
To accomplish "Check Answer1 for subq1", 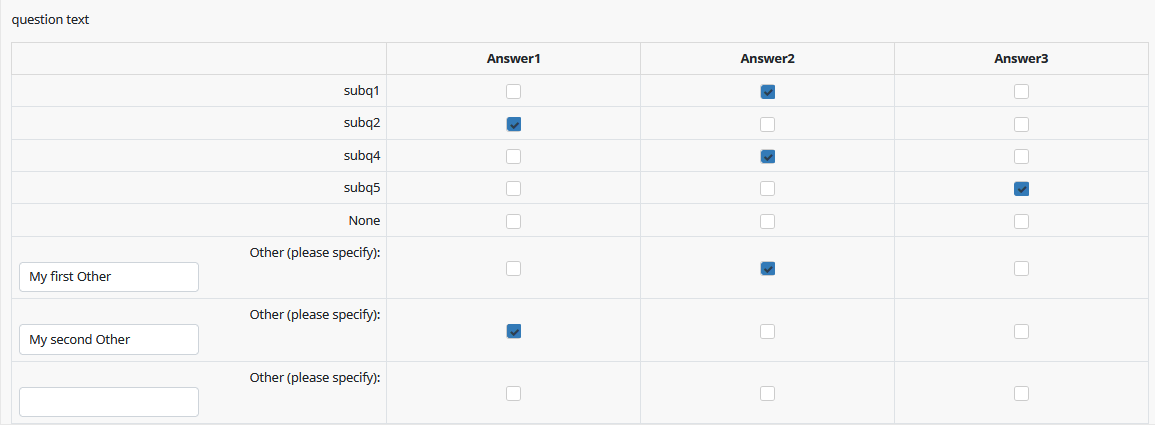I will tap(513, 91).
